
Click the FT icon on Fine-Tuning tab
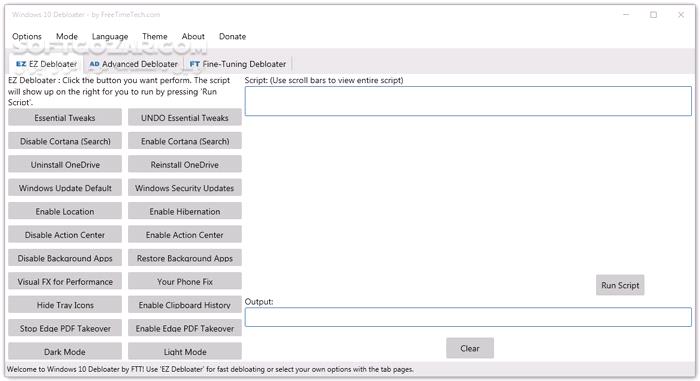point(194,64)
